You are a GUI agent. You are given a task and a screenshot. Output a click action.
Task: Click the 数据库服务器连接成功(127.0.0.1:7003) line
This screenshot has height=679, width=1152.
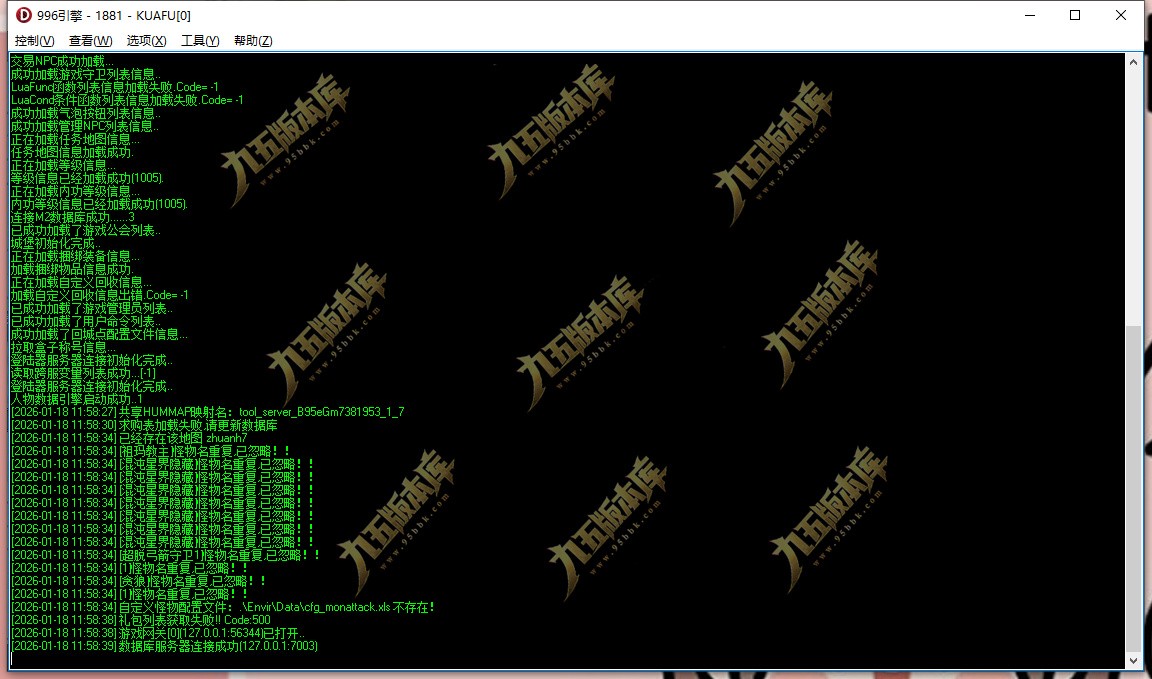tap(165, 646)
